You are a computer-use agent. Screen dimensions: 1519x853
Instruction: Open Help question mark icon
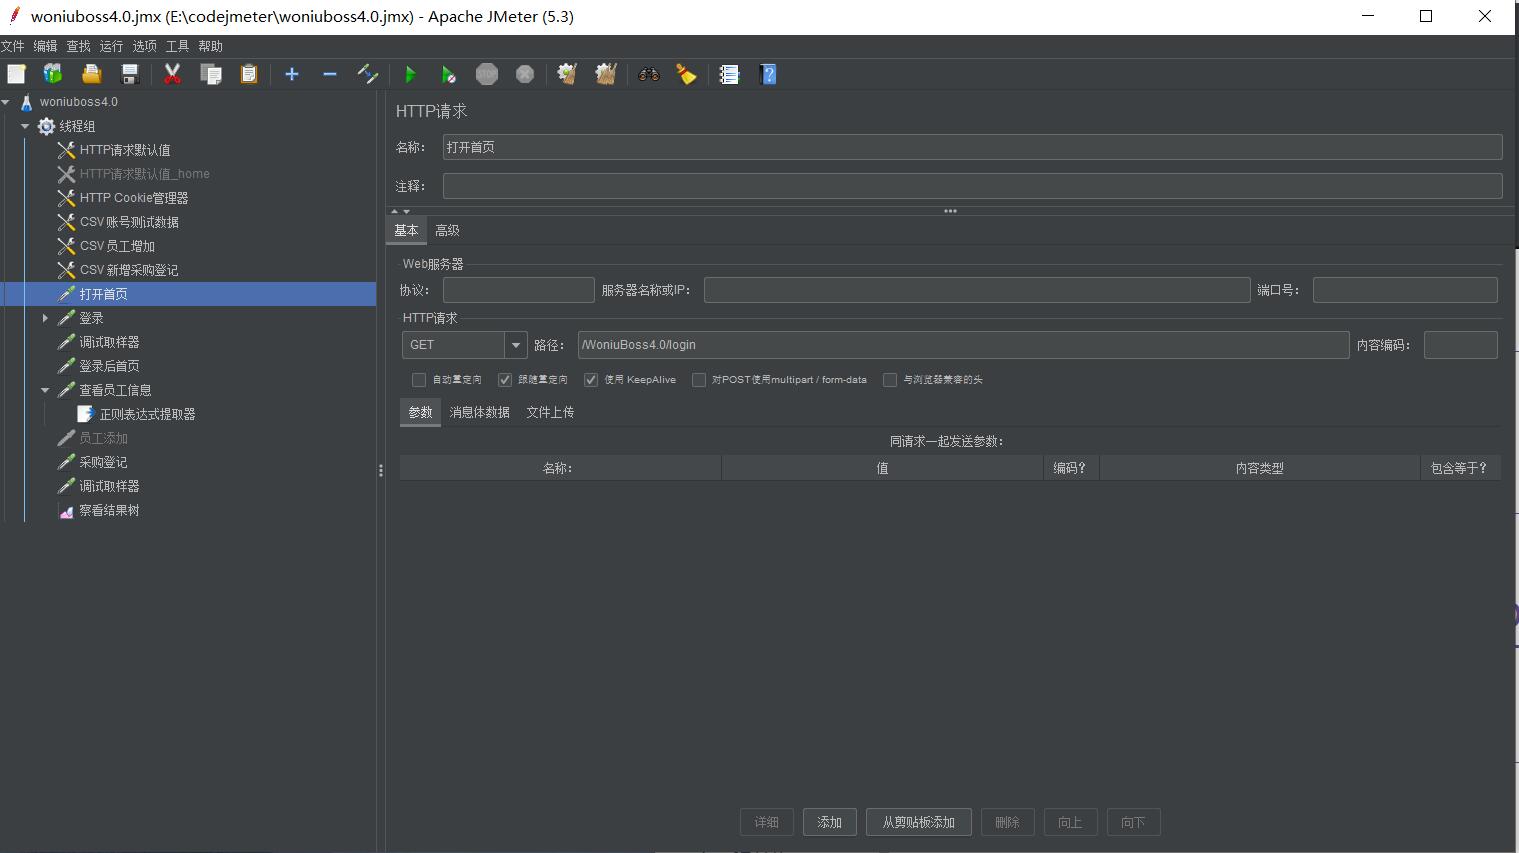768,74
